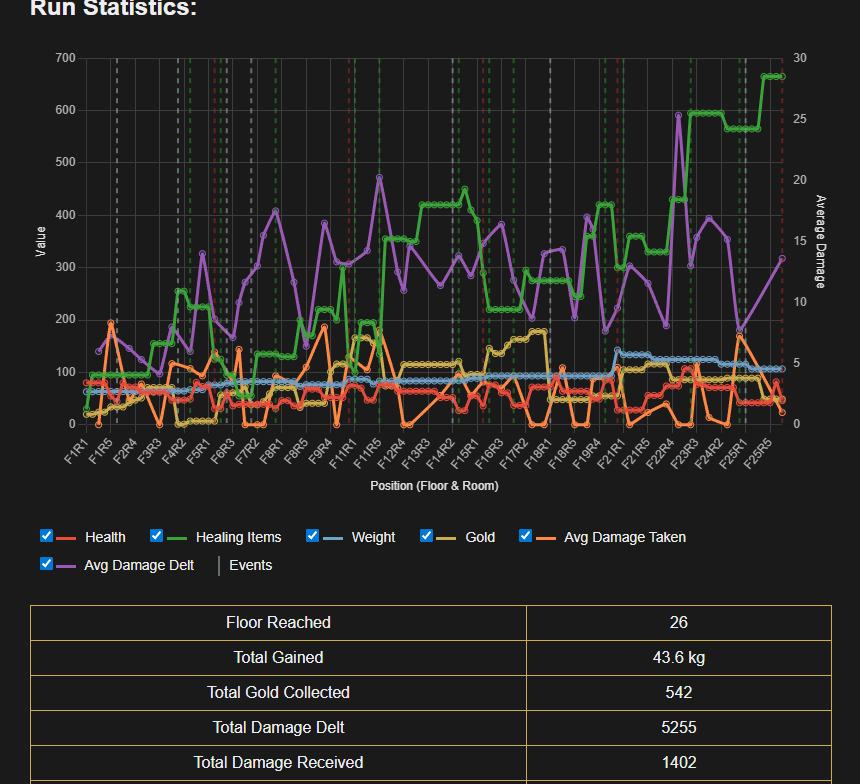Click the purple Avg Damage Delt swatch
Image resolution: width=860 pixels, height=784 pixels.
point(66,566)
